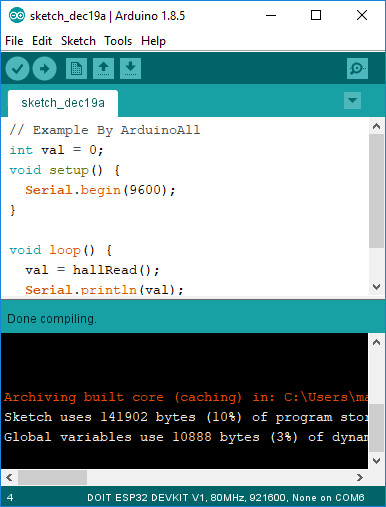This screenshot has width=386, height=507.
Task: Open the Edit menu
Action: point(42,41)
